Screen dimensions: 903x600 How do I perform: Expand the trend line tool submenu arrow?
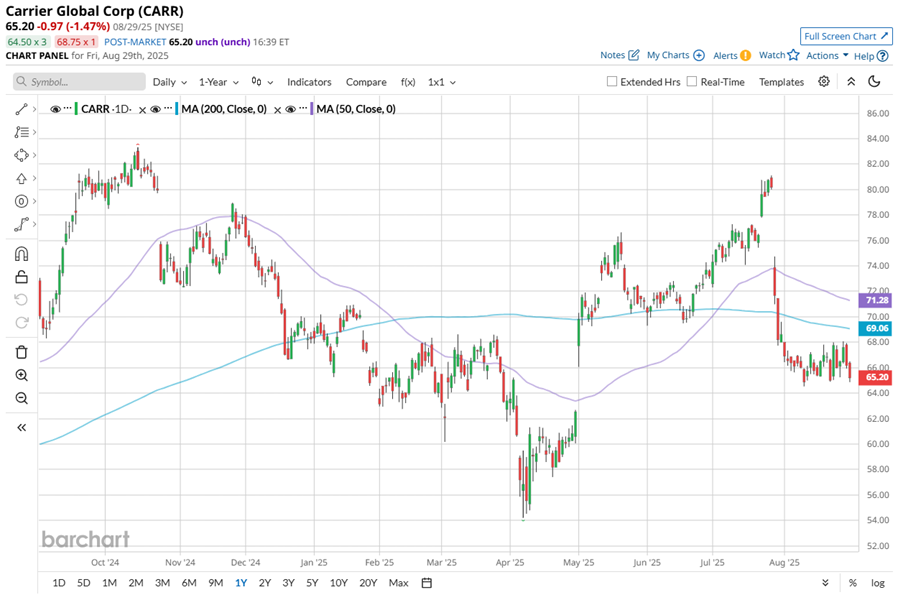tap(35, 109)
